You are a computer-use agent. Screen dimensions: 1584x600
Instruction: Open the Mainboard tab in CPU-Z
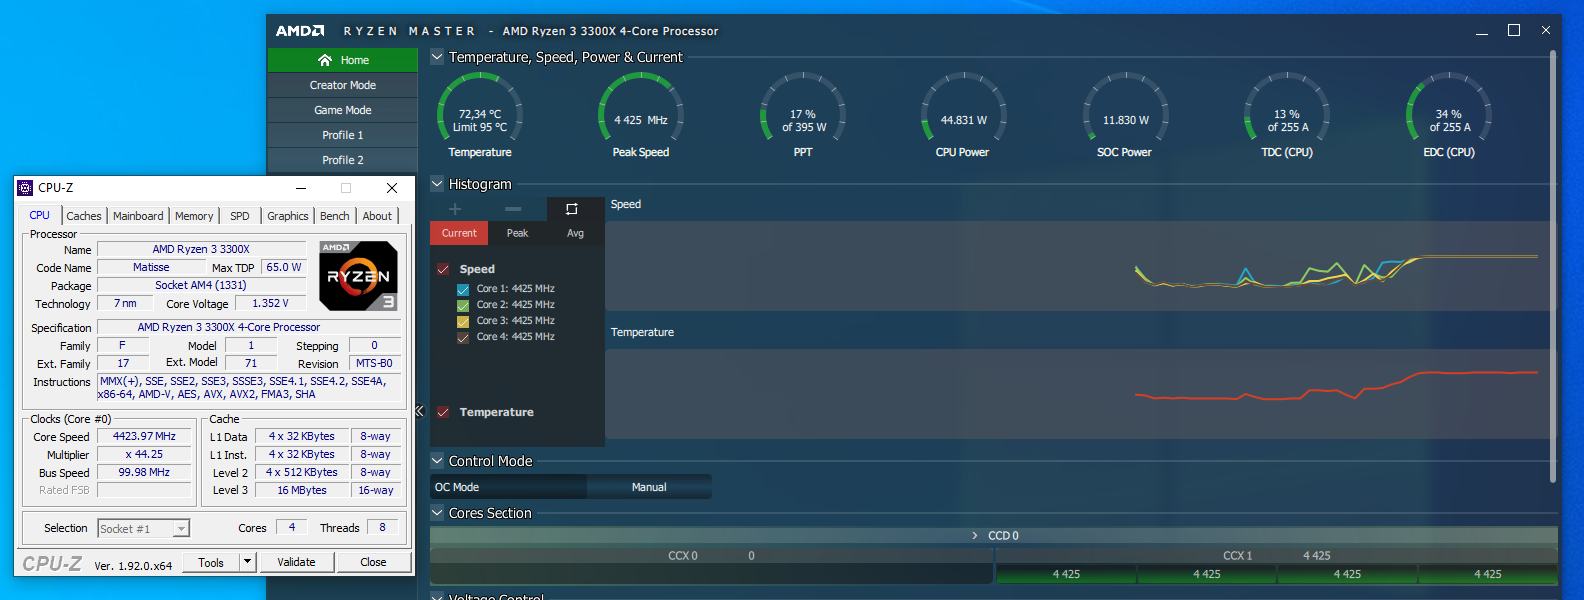[x=138, y=216]
